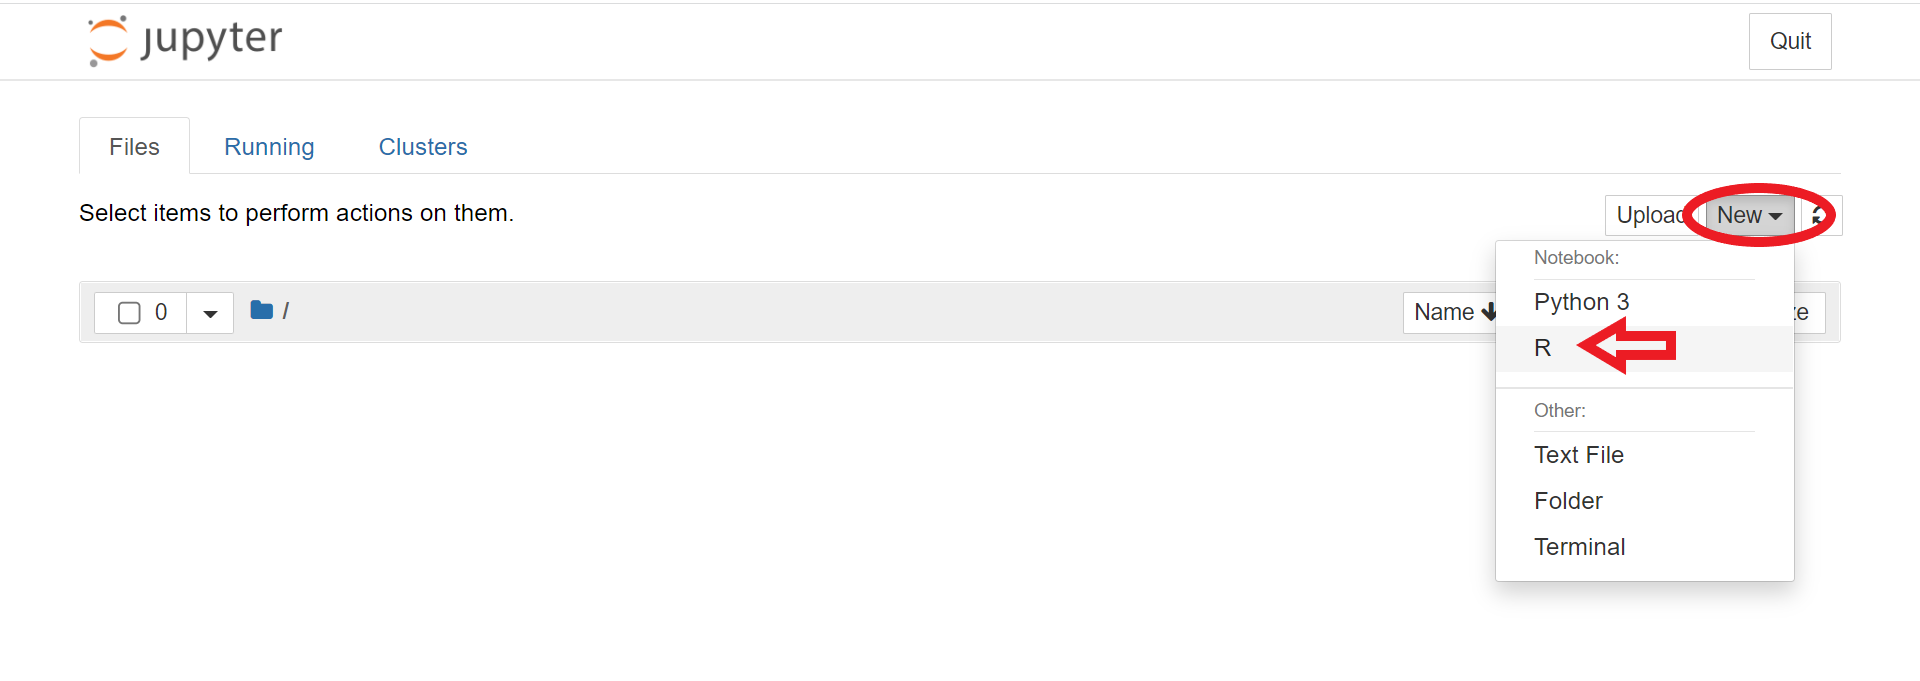Click the Jupyter logo

coord(185,41)
